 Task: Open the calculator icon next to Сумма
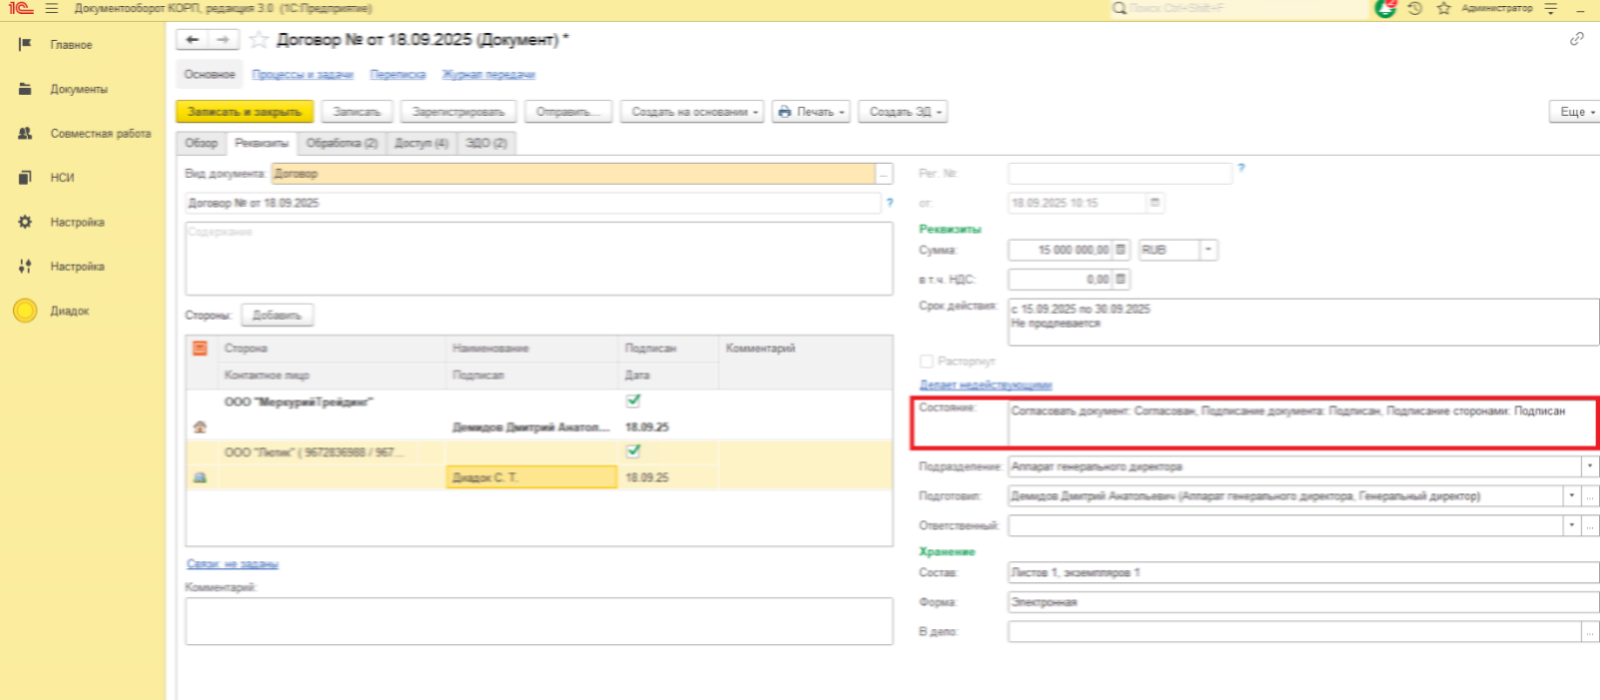pyautogui.click(x=1121, y=250)
